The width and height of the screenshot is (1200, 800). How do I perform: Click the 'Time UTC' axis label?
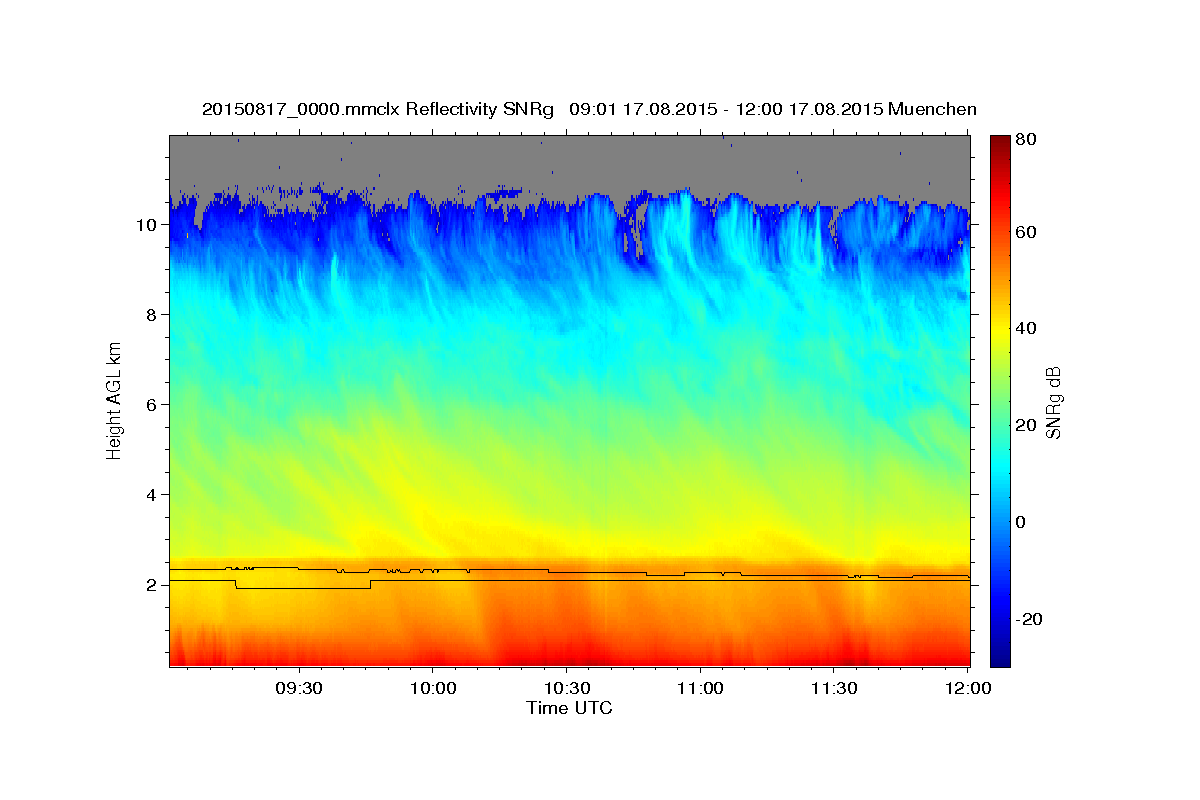click(569, 708)
